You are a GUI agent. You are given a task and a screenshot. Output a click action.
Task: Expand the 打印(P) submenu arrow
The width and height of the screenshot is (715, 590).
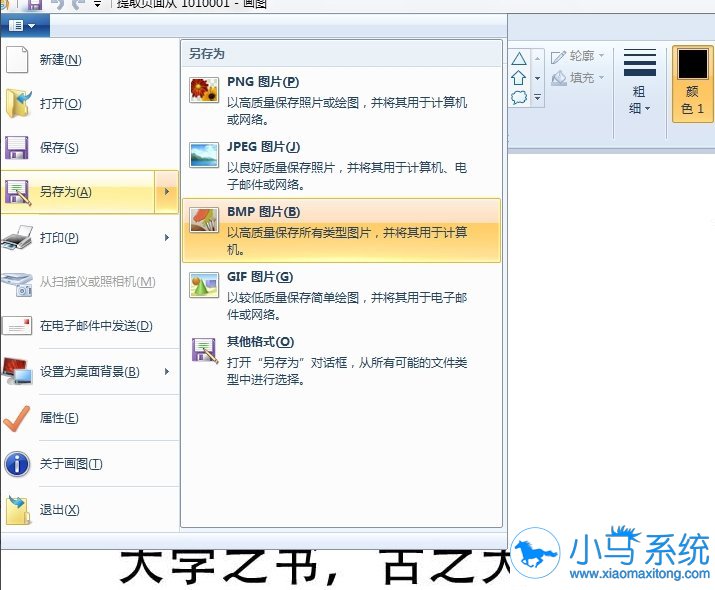click(167, 238)
